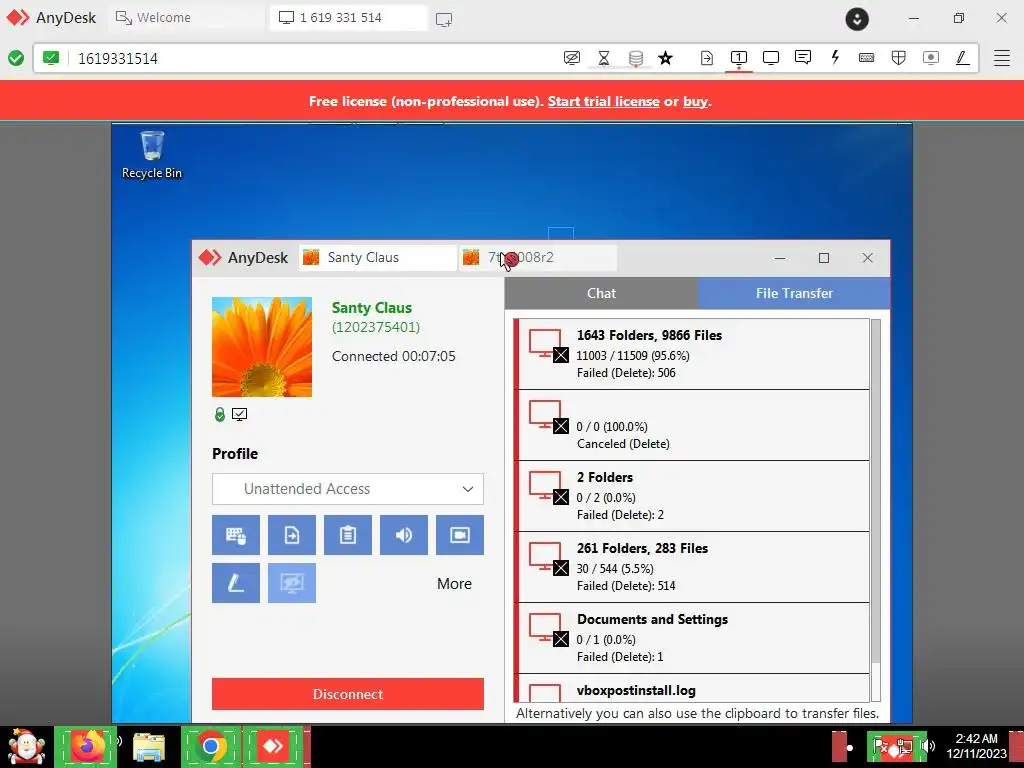Click the monitor checkmark icon under profile picture
Viewport: 1024px width, 768px height.
[x=240, y=414]
